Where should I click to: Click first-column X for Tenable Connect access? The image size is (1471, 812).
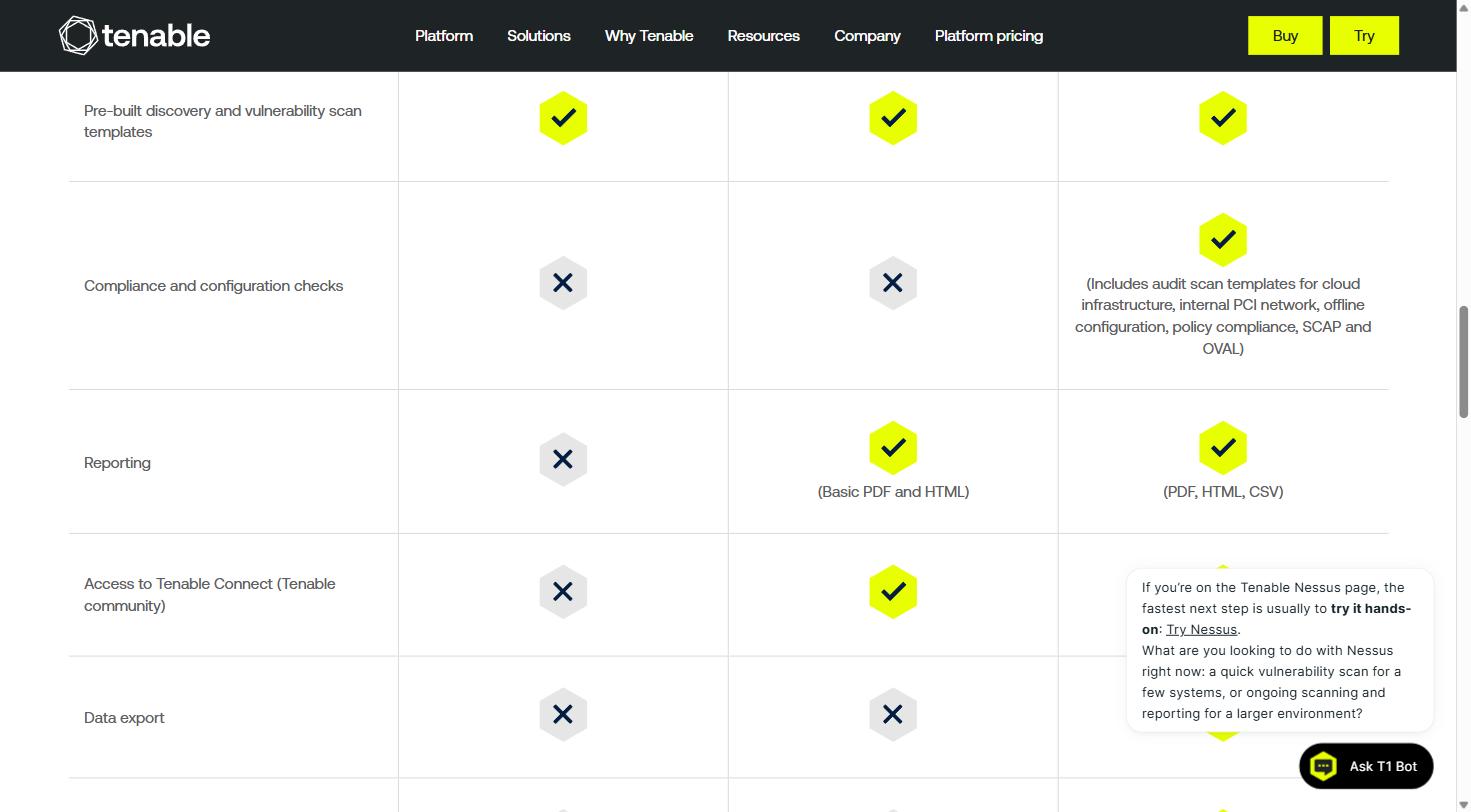[x=563, y=592]
